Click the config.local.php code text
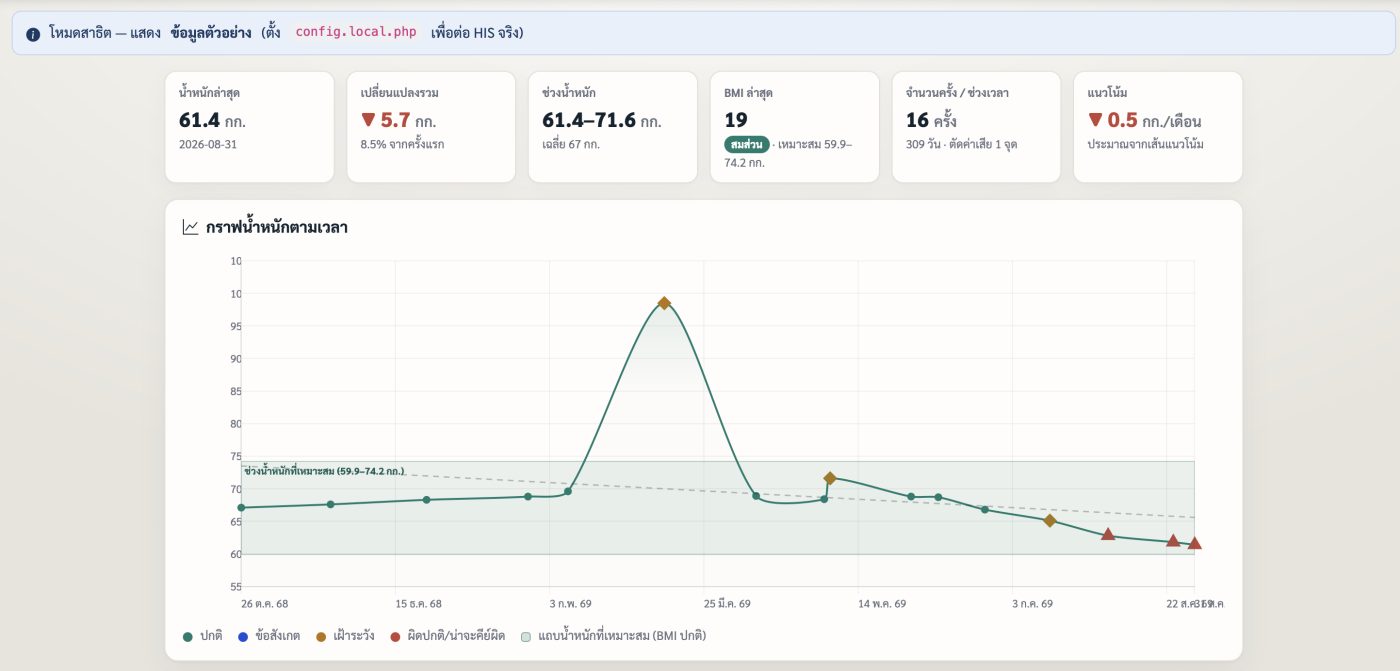 point(356,32)
